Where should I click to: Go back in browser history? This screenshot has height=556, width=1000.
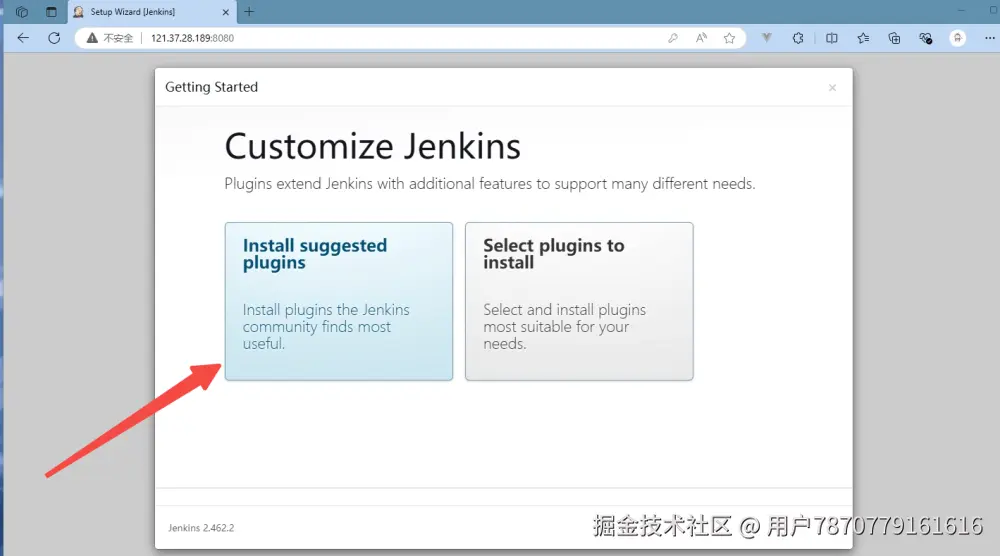[x=23, y=38]
